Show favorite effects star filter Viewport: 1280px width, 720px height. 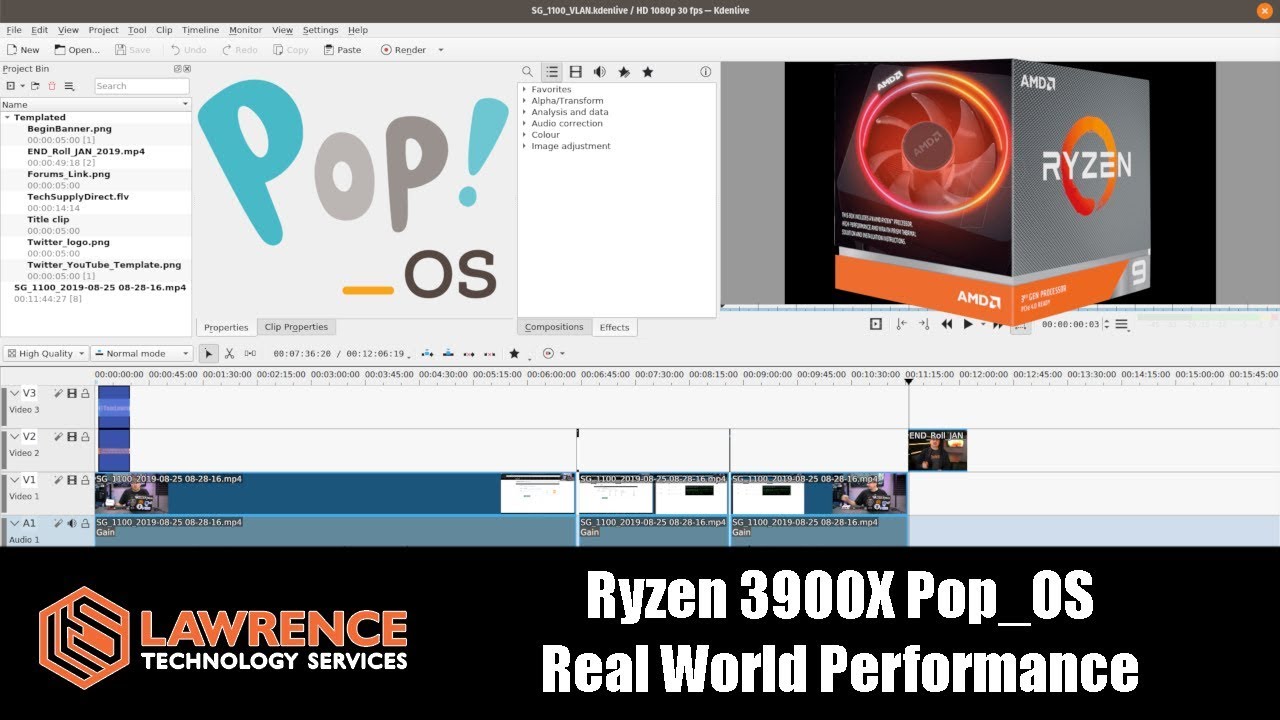pyautogui.click(x=648, y=72)
